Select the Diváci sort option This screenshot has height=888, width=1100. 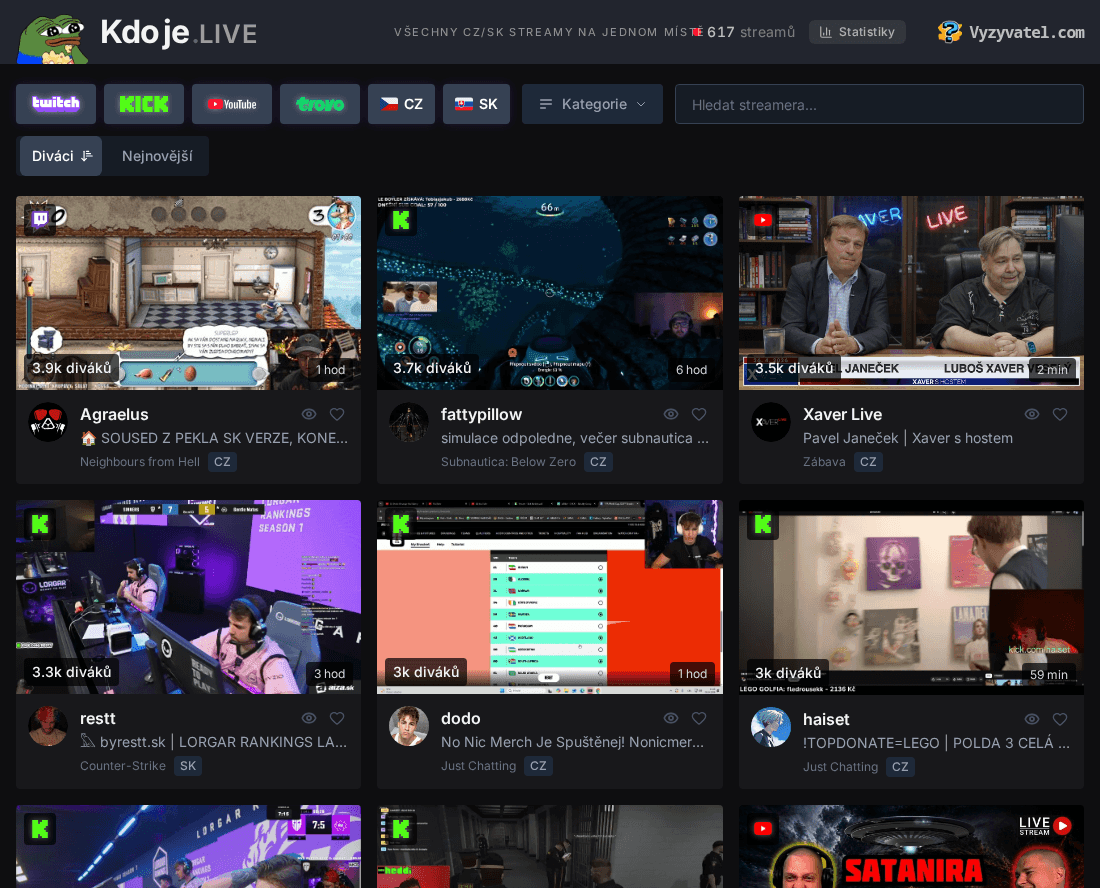point(60,156)
